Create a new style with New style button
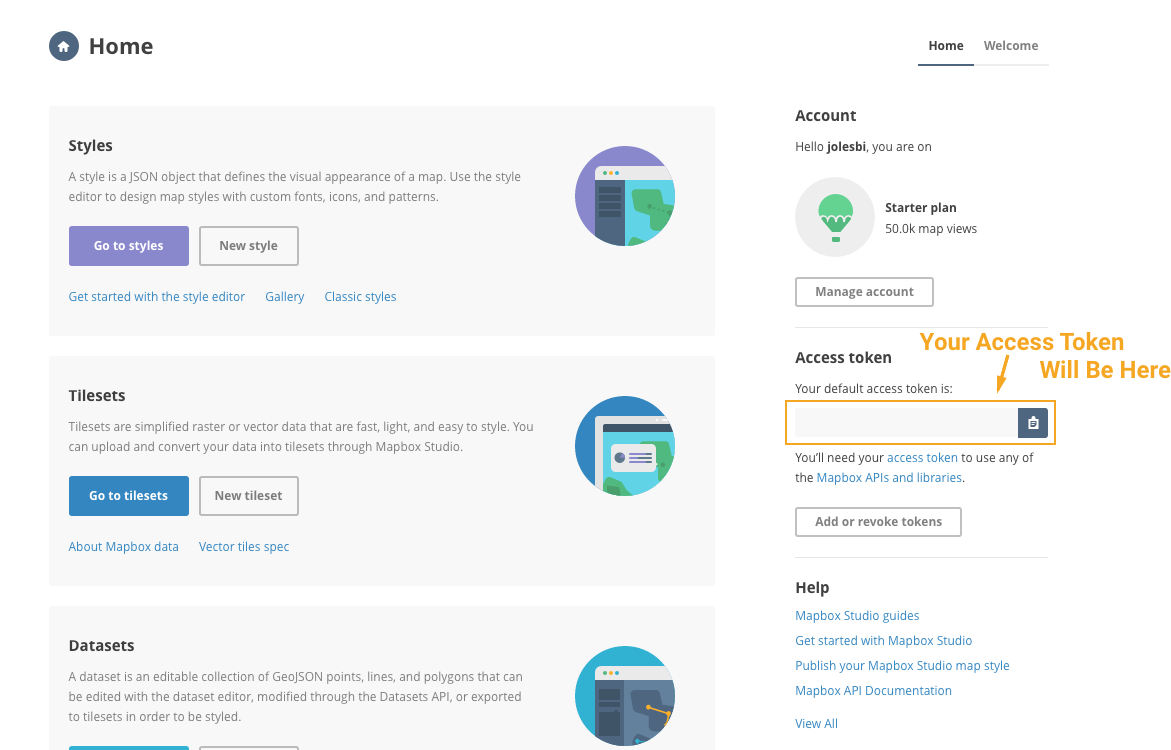The height and width of the screenshot is (750, 1171). 248,245
